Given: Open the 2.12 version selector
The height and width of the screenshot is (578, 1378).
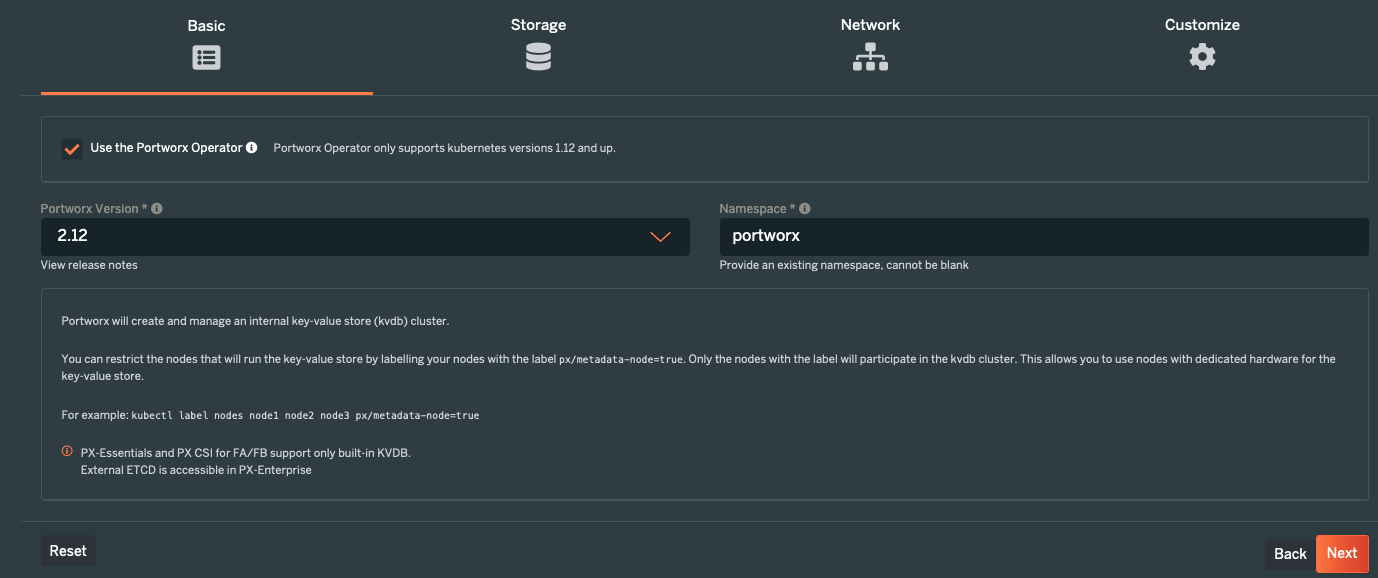Looking at the screenshot, I should [x=365, y=237].
